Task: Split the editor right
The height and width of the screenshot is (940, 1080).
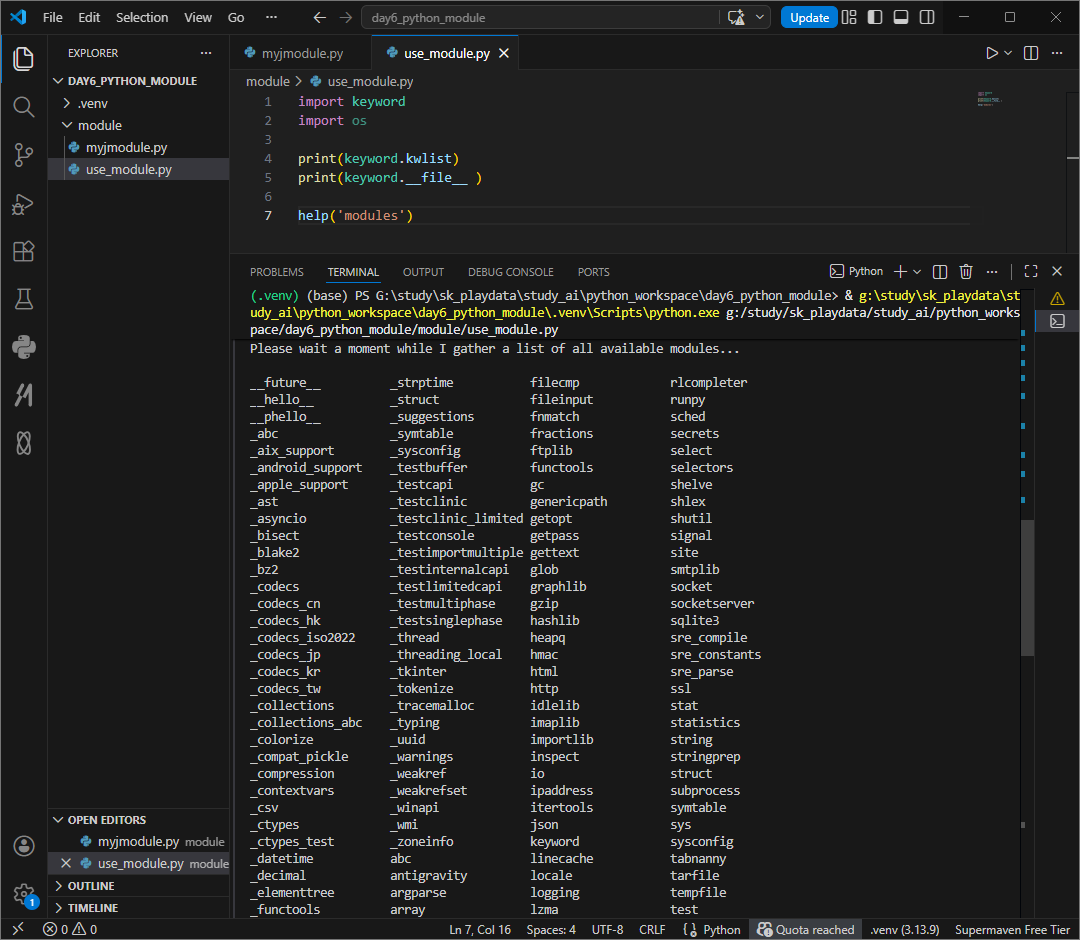Action: click(x=1030, y=53)
